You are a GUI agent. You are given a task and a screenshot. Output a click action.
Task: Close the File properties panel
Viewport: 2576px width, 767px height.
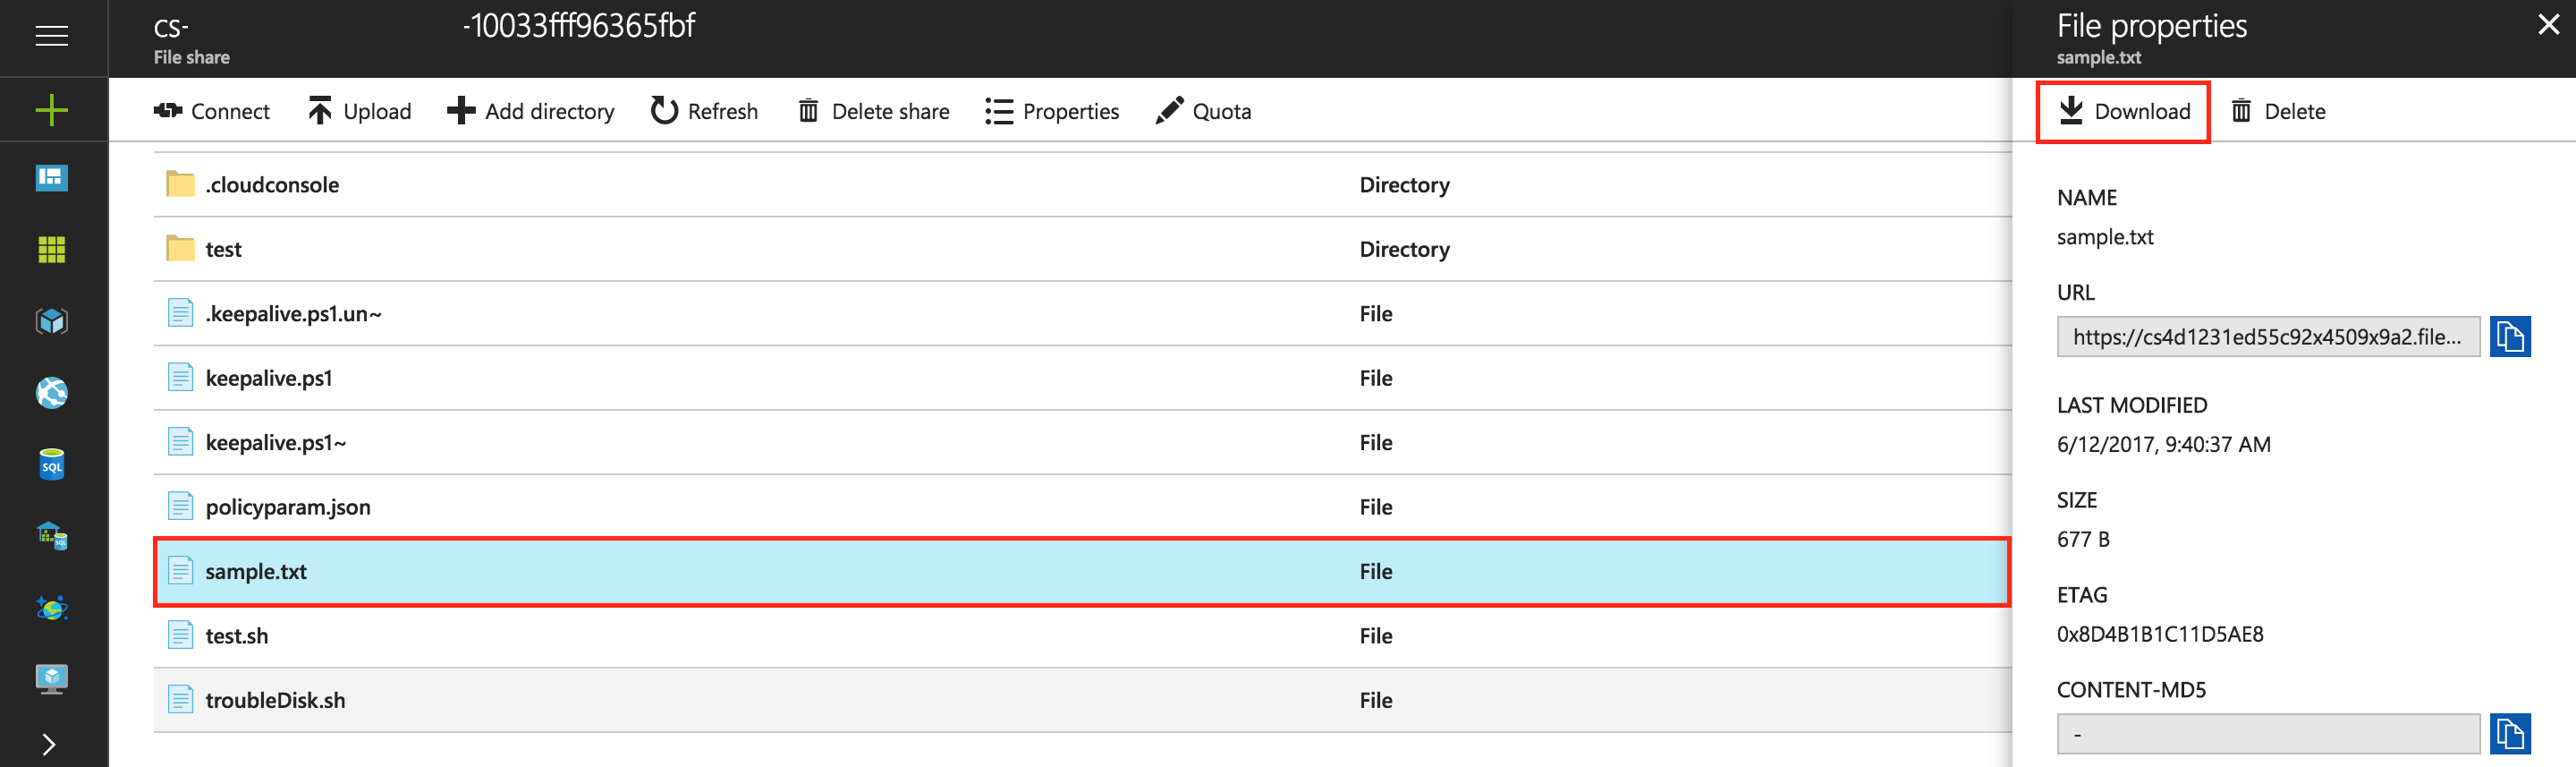pos(2548,25)
